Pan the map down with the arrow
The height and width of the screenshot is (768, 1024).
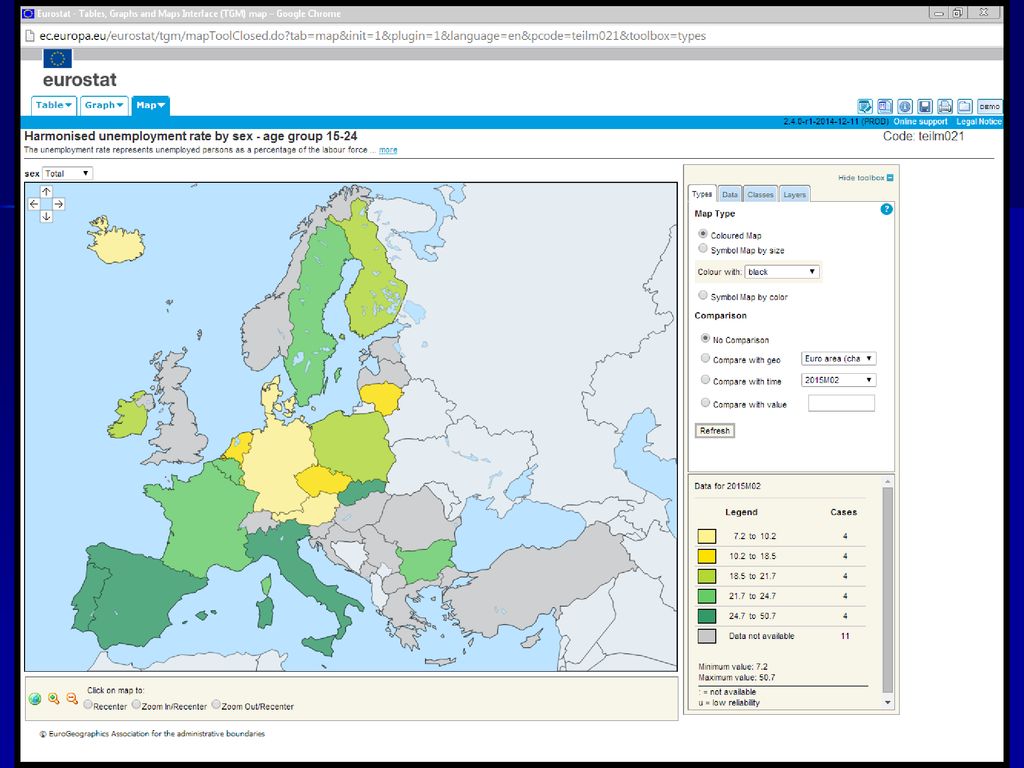point(46,216)
